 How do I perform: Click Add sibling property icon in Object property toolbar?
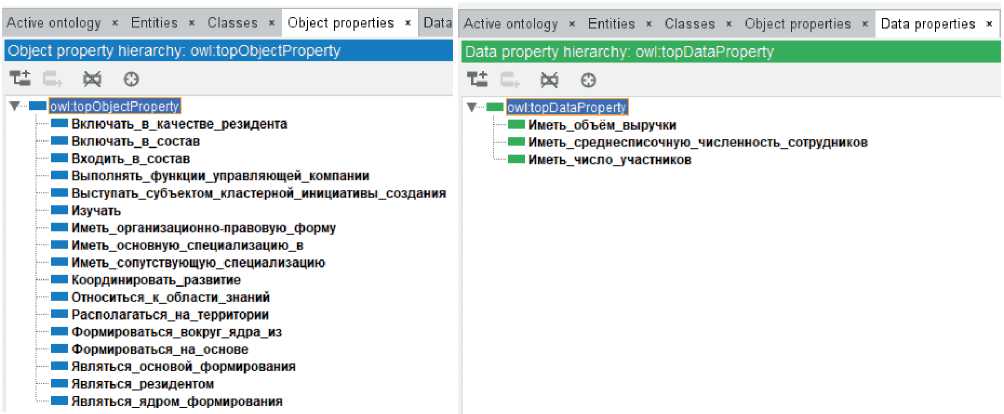pos(49,78)
